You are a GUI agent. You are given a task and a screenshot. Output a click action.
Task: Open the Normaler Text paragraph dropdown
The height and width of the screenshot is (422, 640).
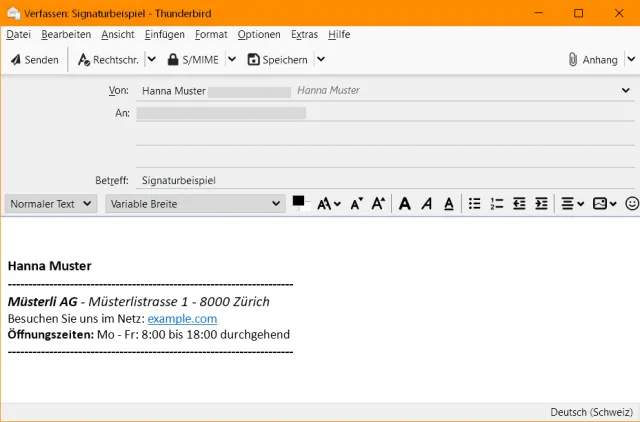[51, 204]
